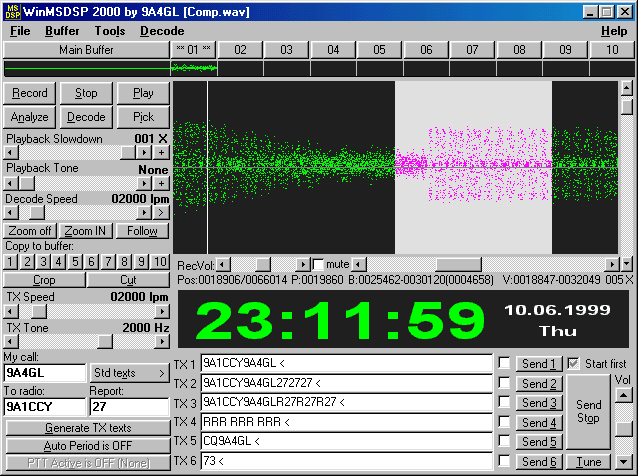Image resolution: width=638 pixels, height=476 pixels.
Task: Click the Playback Tone left arrow
Action: [x=11, y=183]
